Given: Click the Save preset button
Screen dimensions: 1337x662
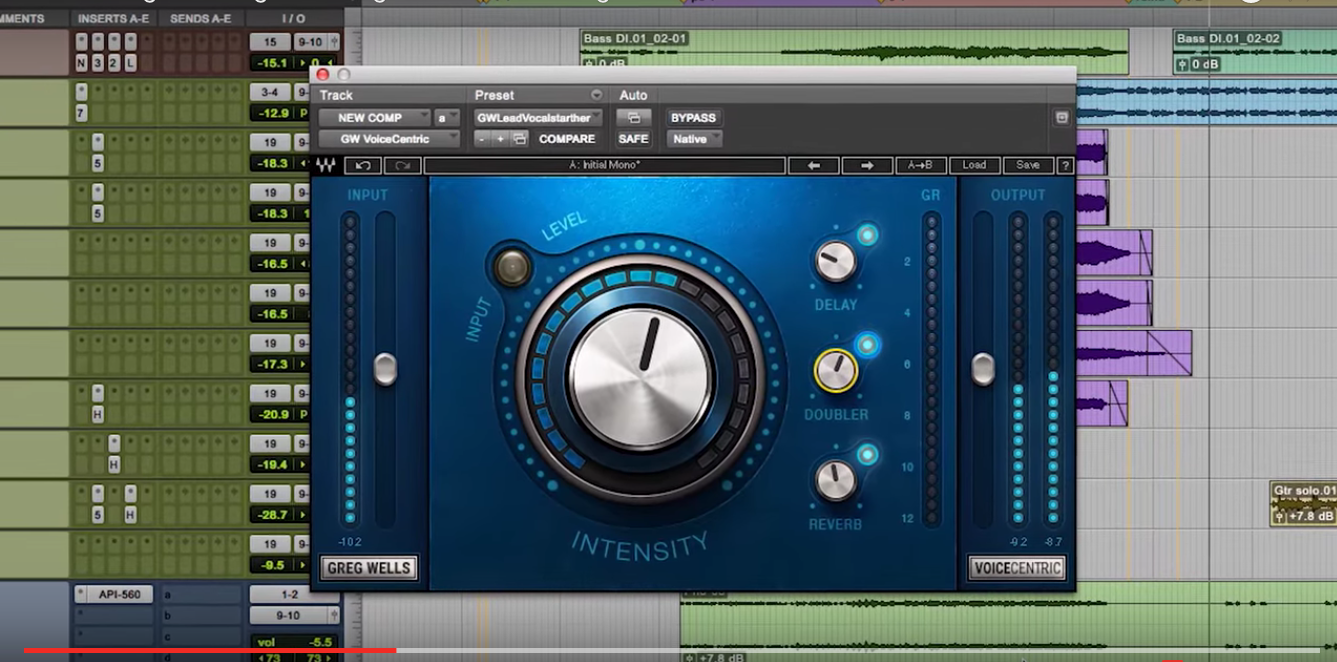Looking at the screenshot, I should [x=1028, y=165].
